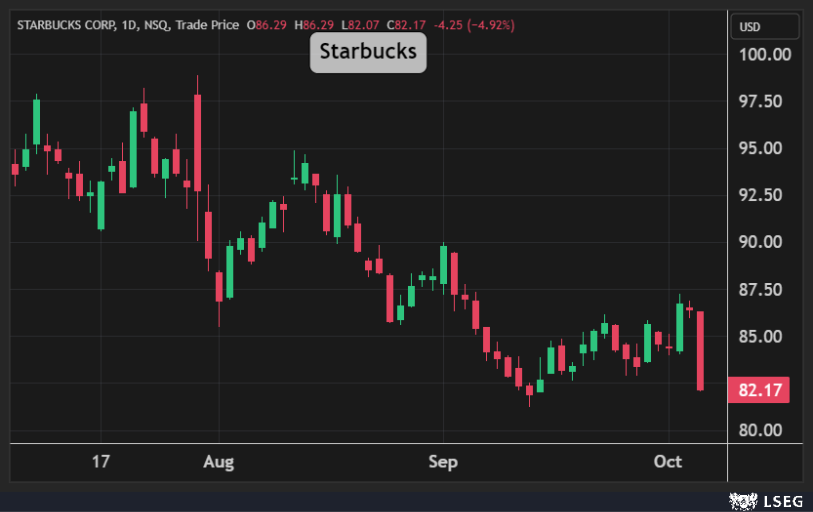Click the 80.00 price axis label
The width and height of the screenshot is (813, 512).
[763, 430]
